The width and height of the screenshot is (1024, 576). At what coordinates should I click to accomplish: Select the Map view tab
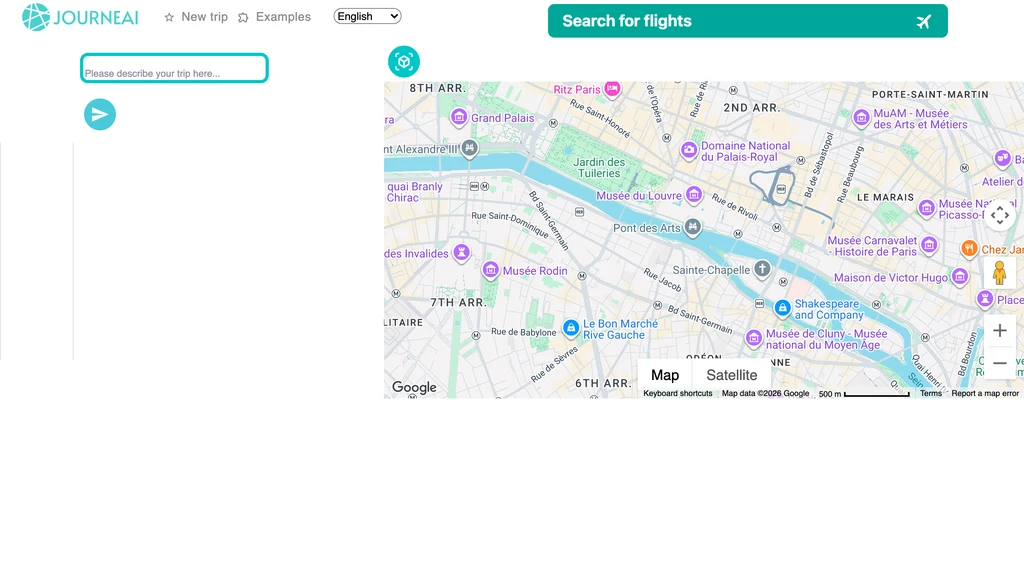click(665, 375)
